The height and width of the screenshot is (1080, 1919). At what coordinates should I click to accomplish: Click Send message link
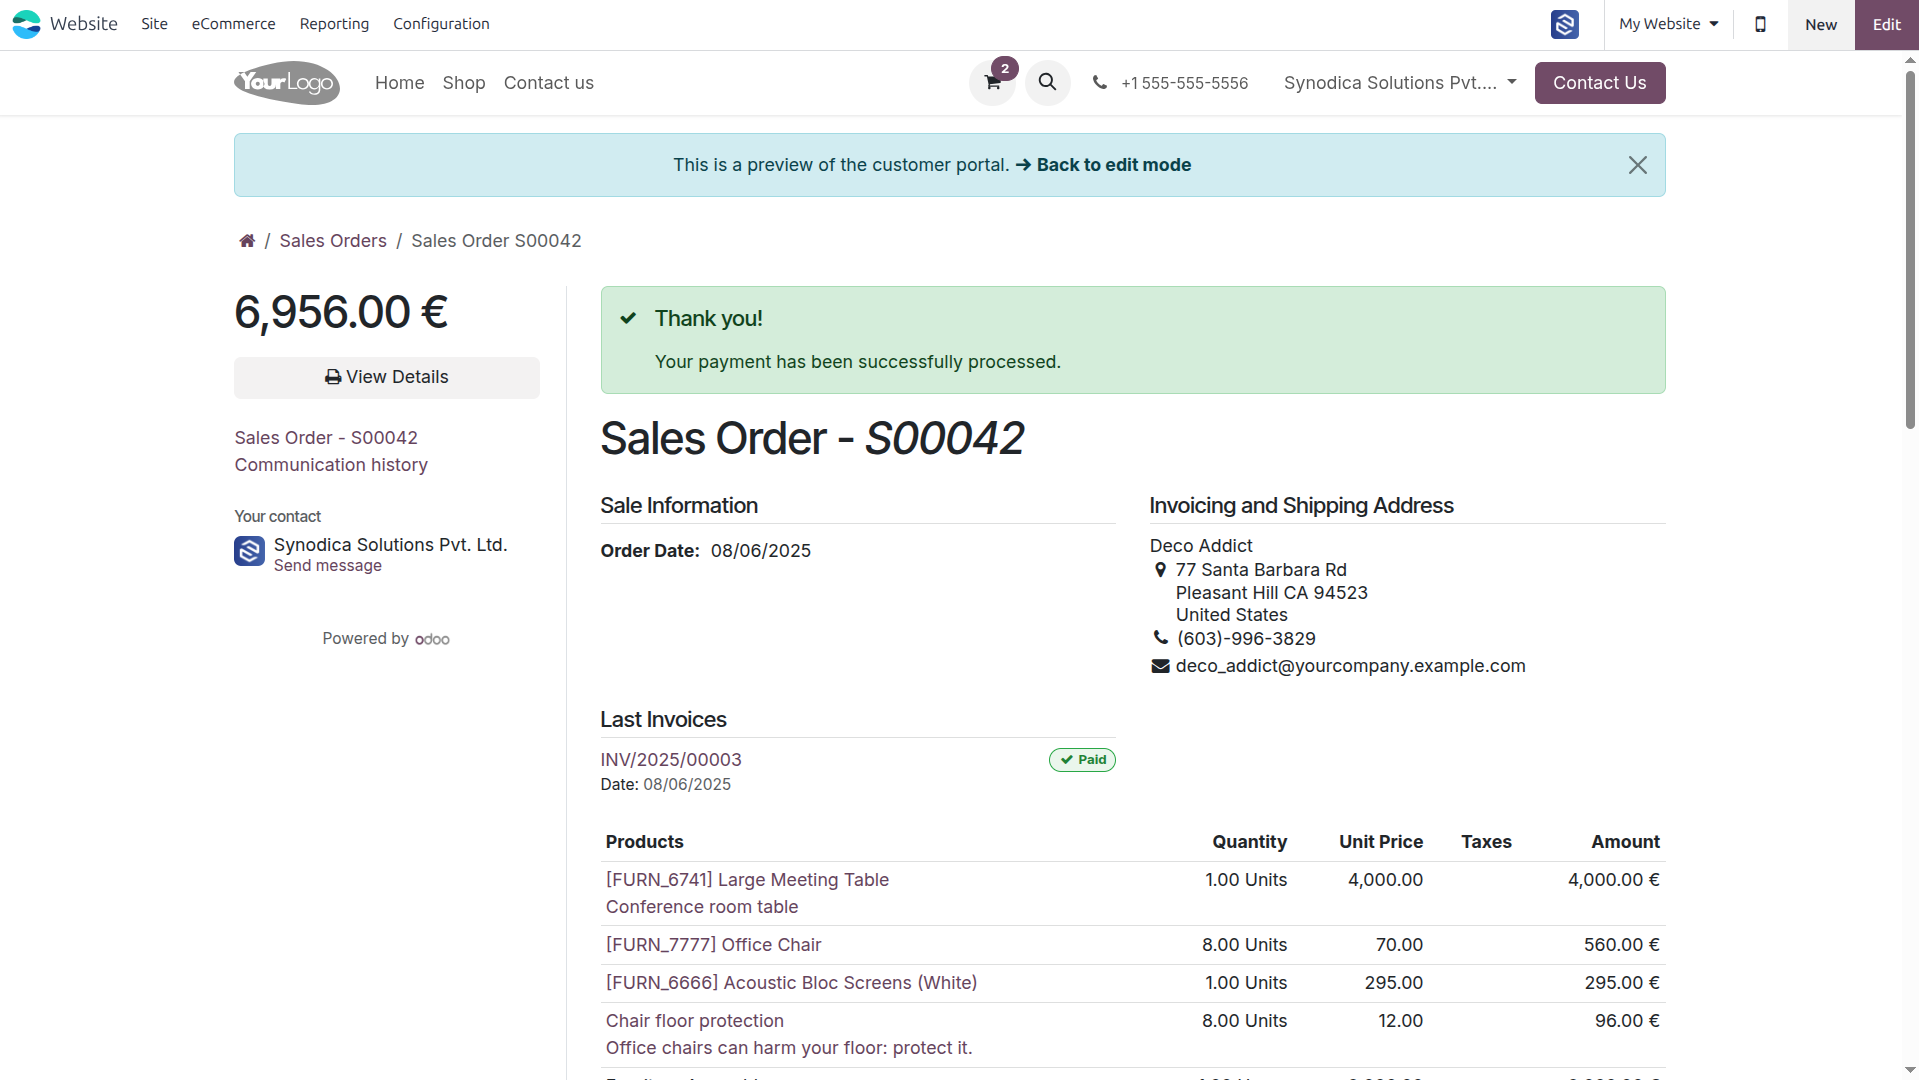pyautogui.click(x=327, y=566)
